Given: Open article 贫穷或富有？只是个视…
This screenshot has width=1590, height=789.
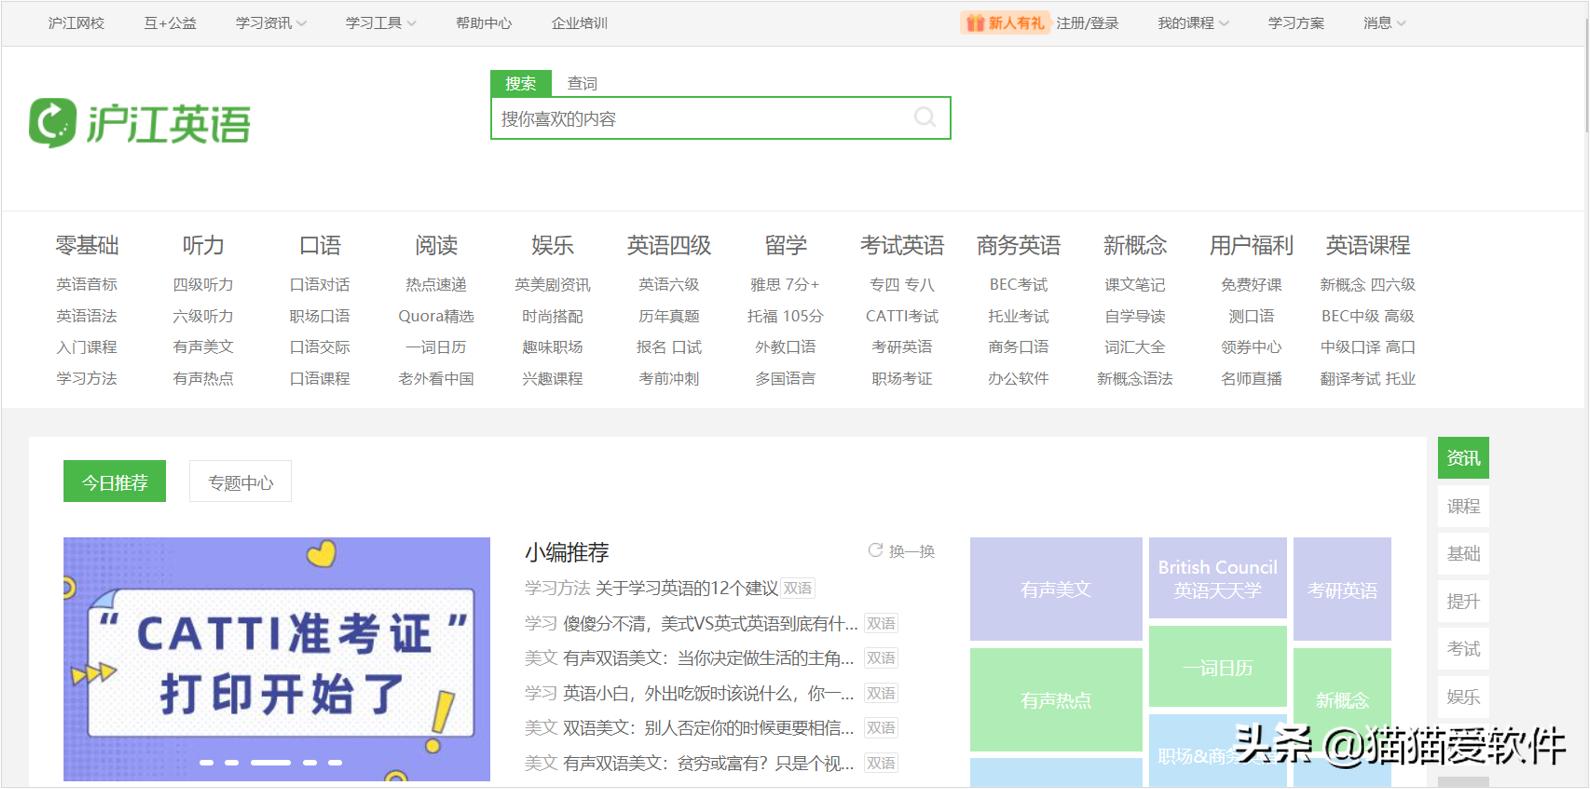Looking at the screenshot, I should (710, 763).
